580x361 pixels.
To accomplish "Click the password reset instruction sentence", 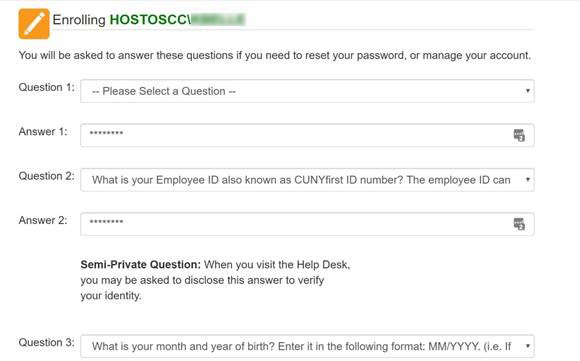I will tap(275, 55).
